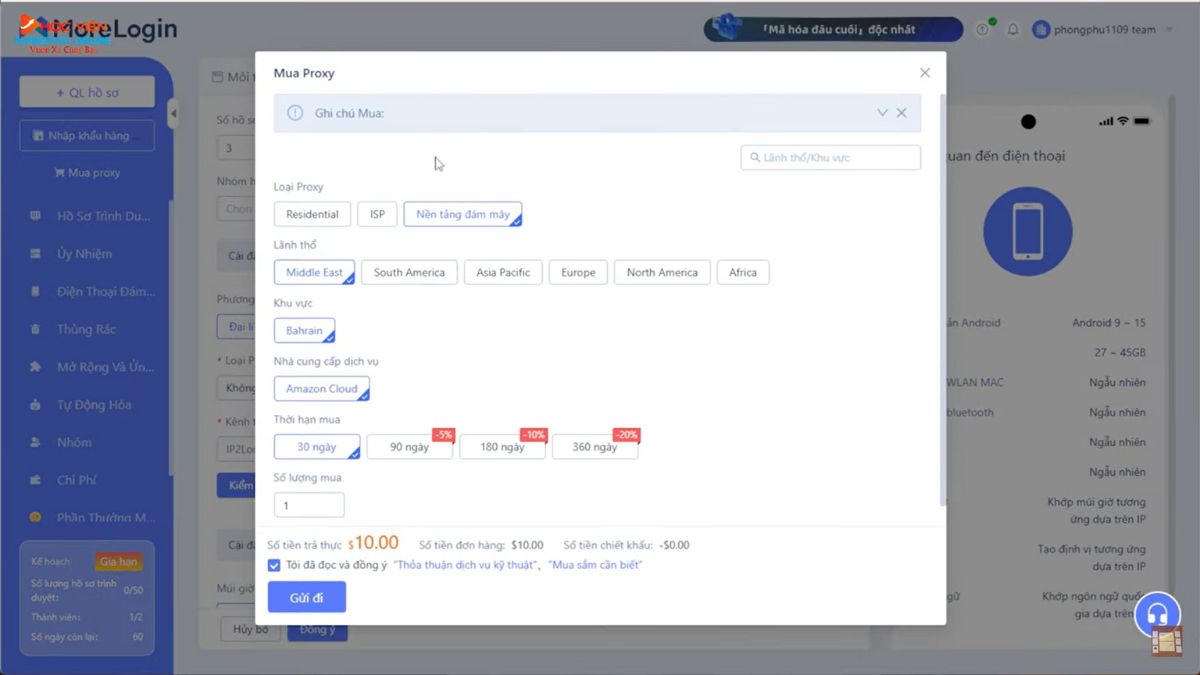
Task: Collapse the left sidebar arrow
Action: (172, 114)
